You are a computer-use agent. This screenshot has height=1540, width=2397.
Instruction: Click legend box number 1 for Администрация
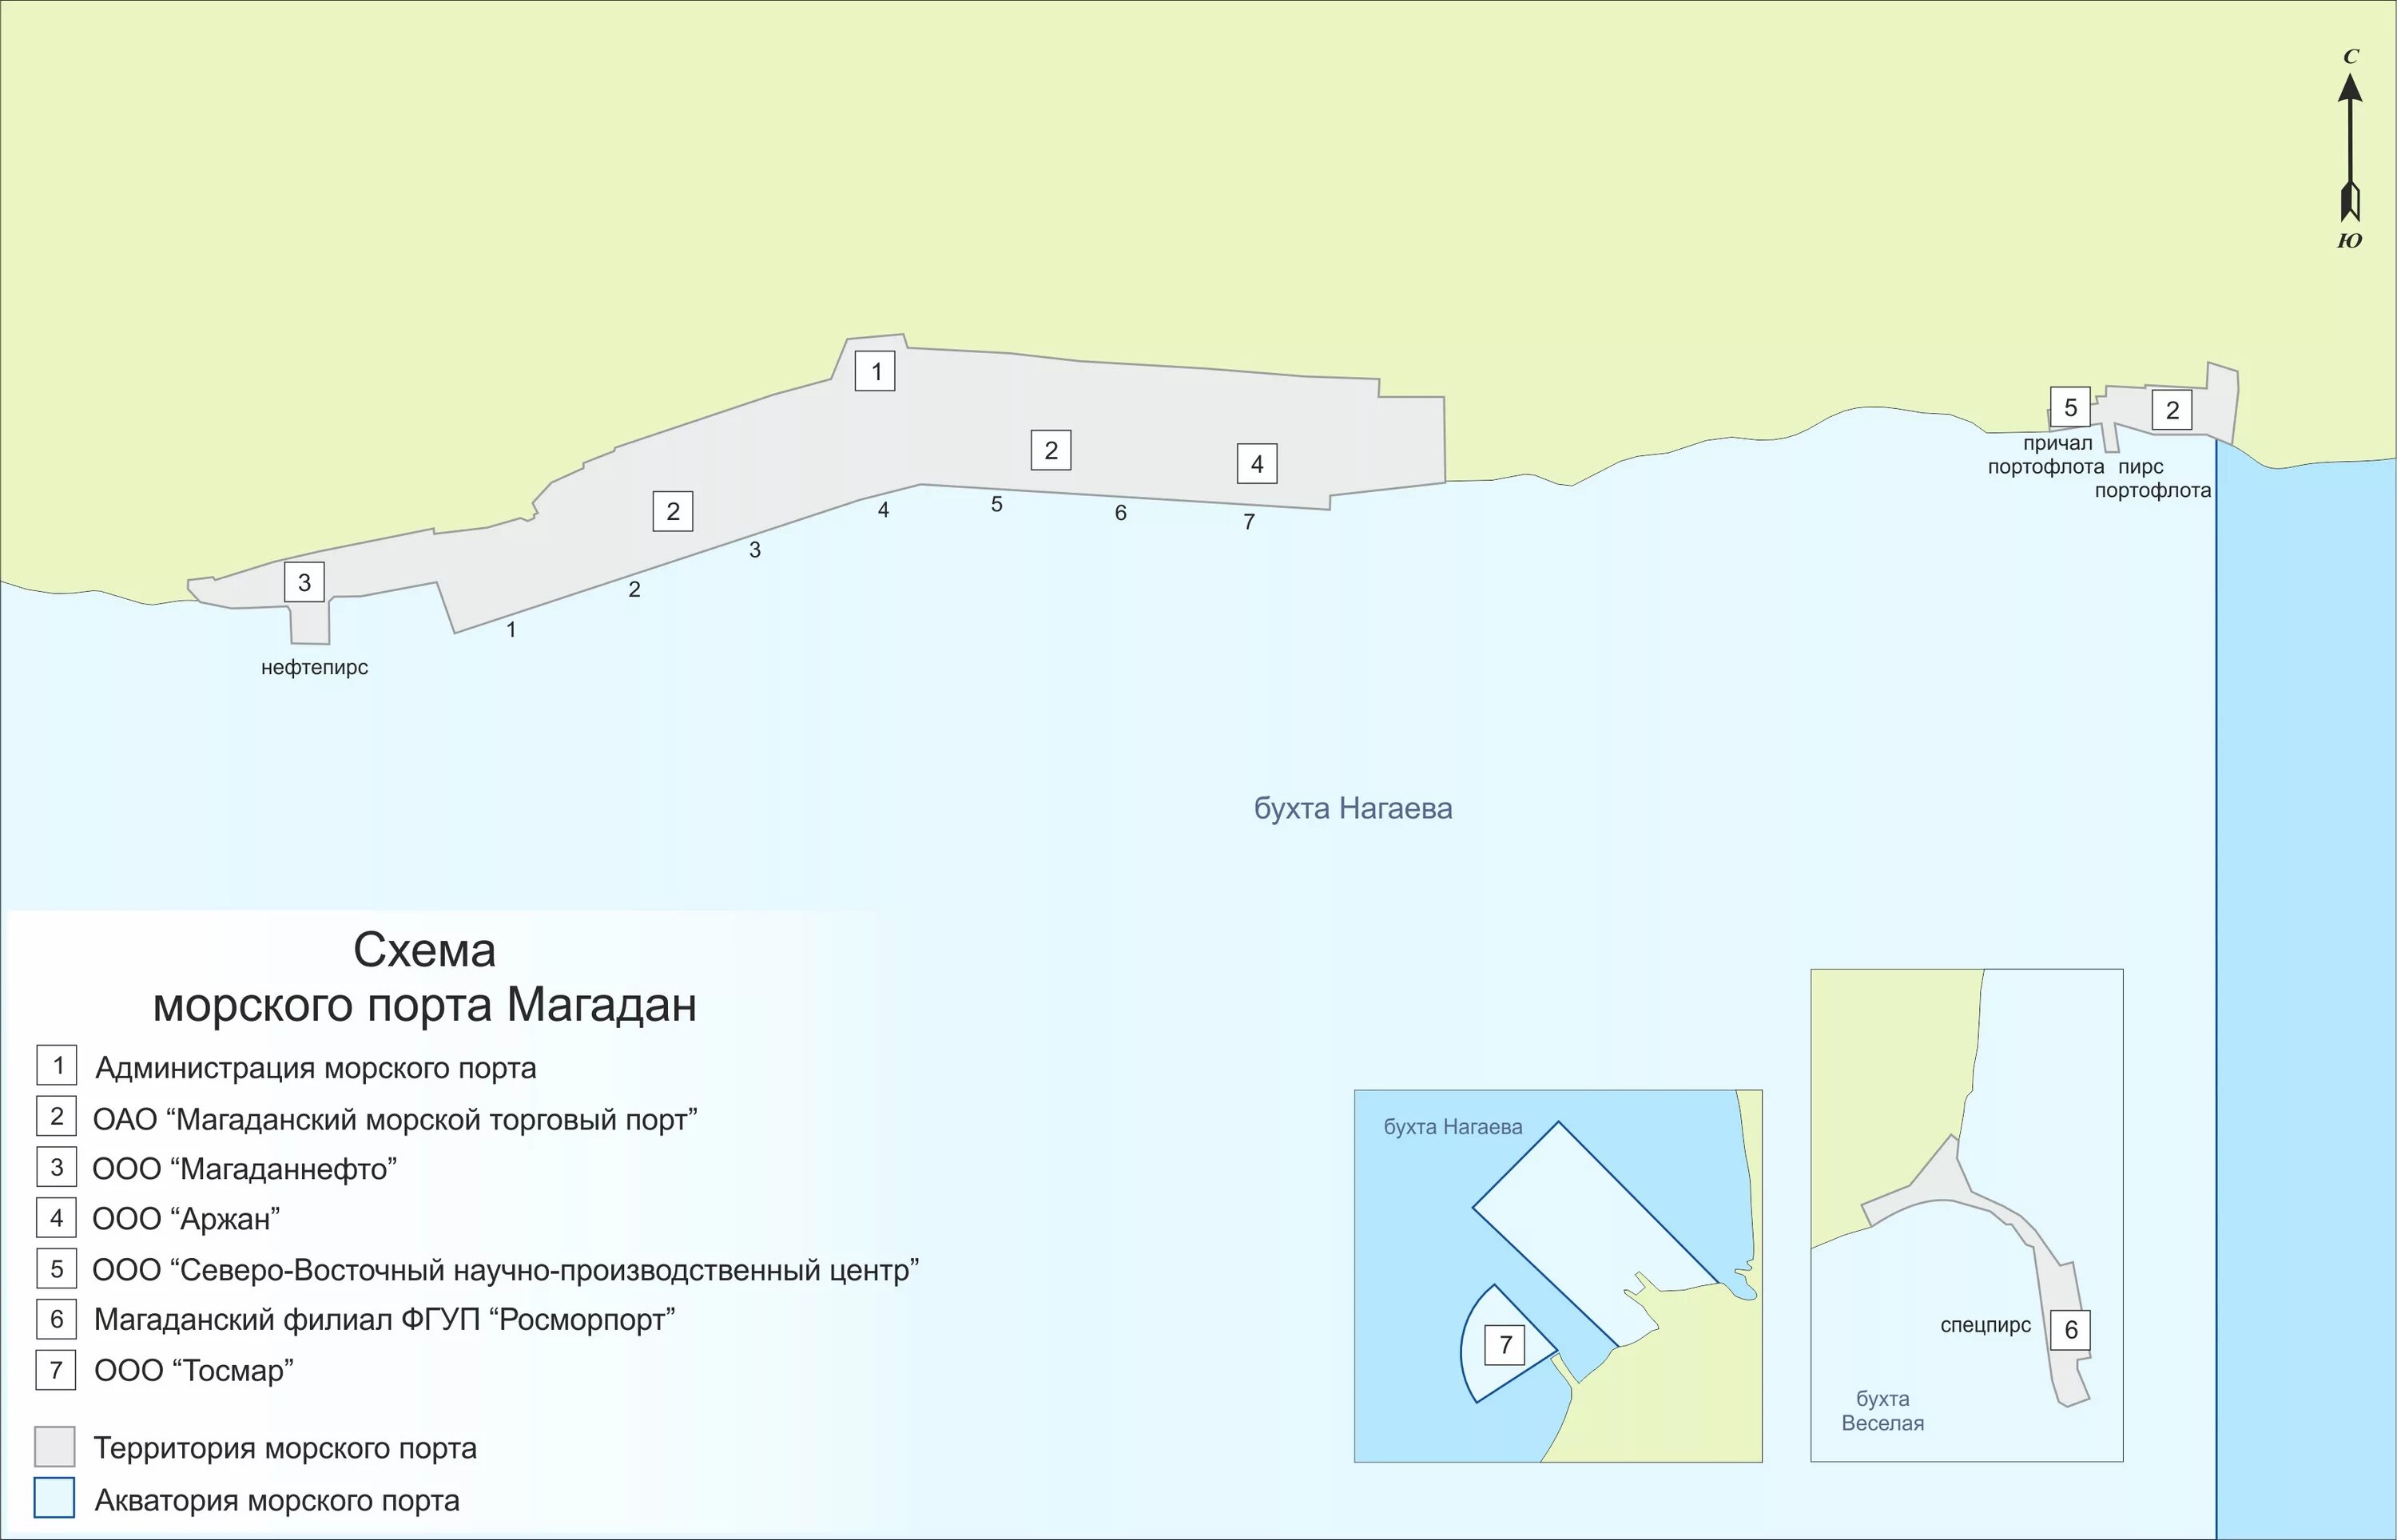click(57, 1065)
